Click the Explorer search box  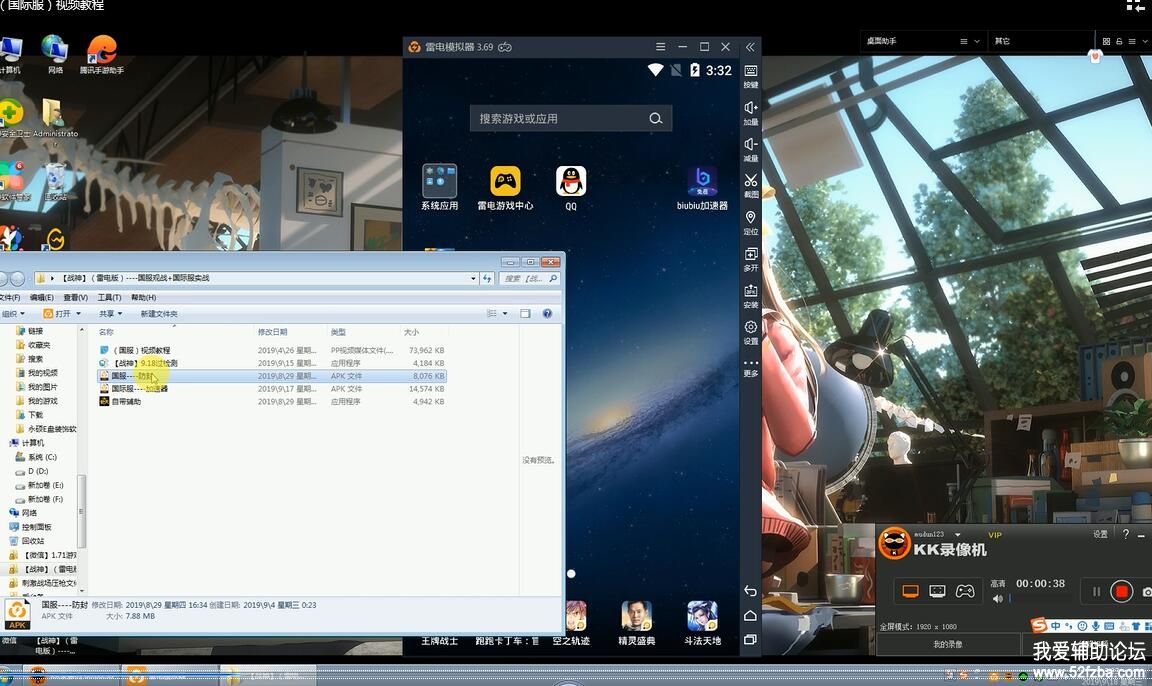point(530,278)
